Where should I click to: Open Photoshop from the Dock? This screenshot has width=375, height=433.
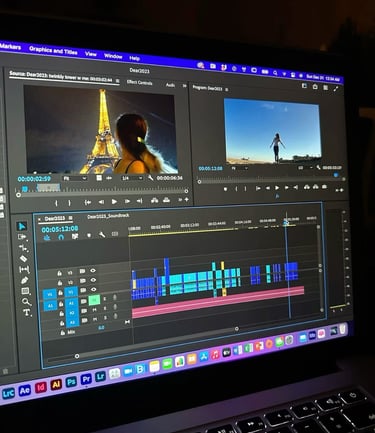pyautogui.click(x=71, y=382)
